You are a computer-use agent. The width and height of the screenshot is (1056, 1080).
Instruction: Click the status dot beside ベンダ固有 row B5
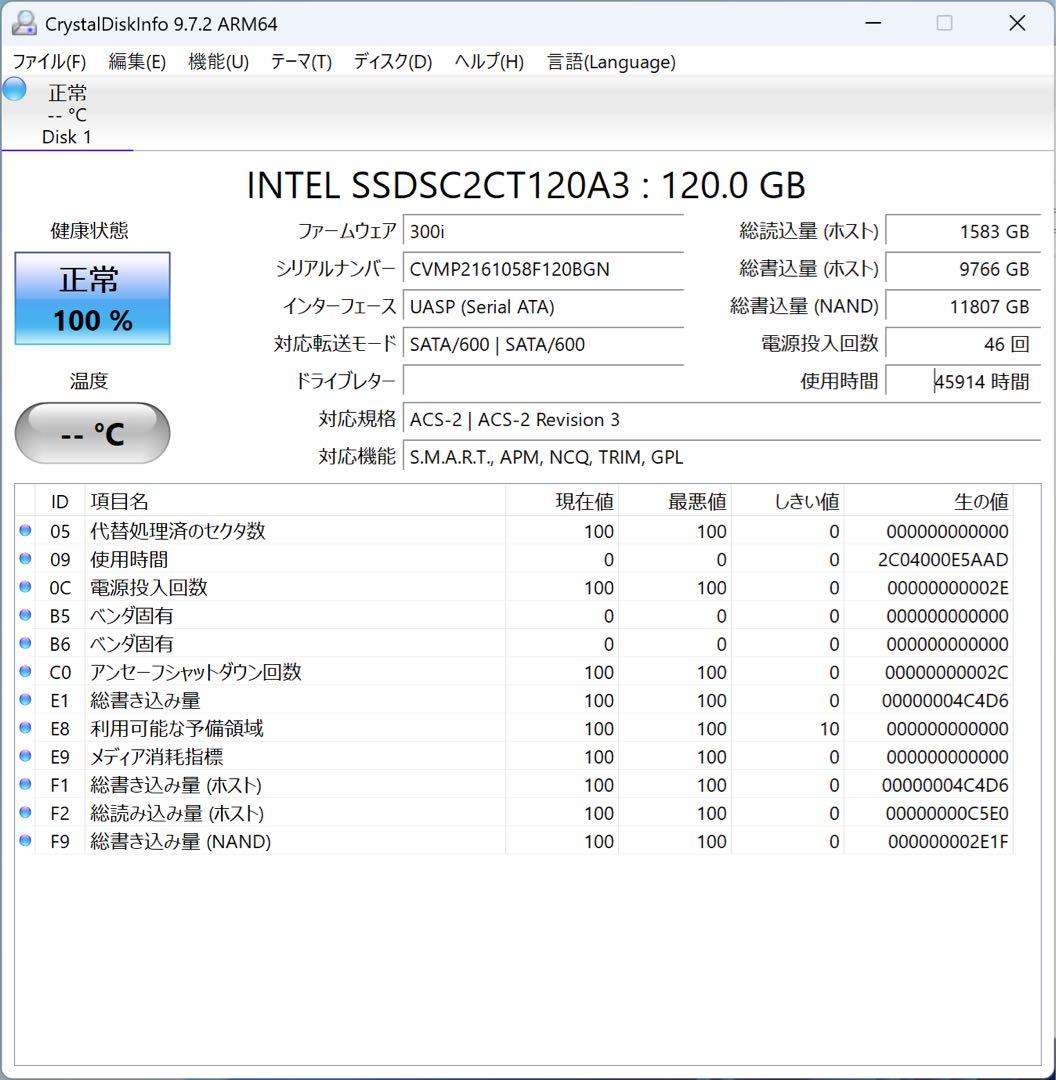(25, 616)
